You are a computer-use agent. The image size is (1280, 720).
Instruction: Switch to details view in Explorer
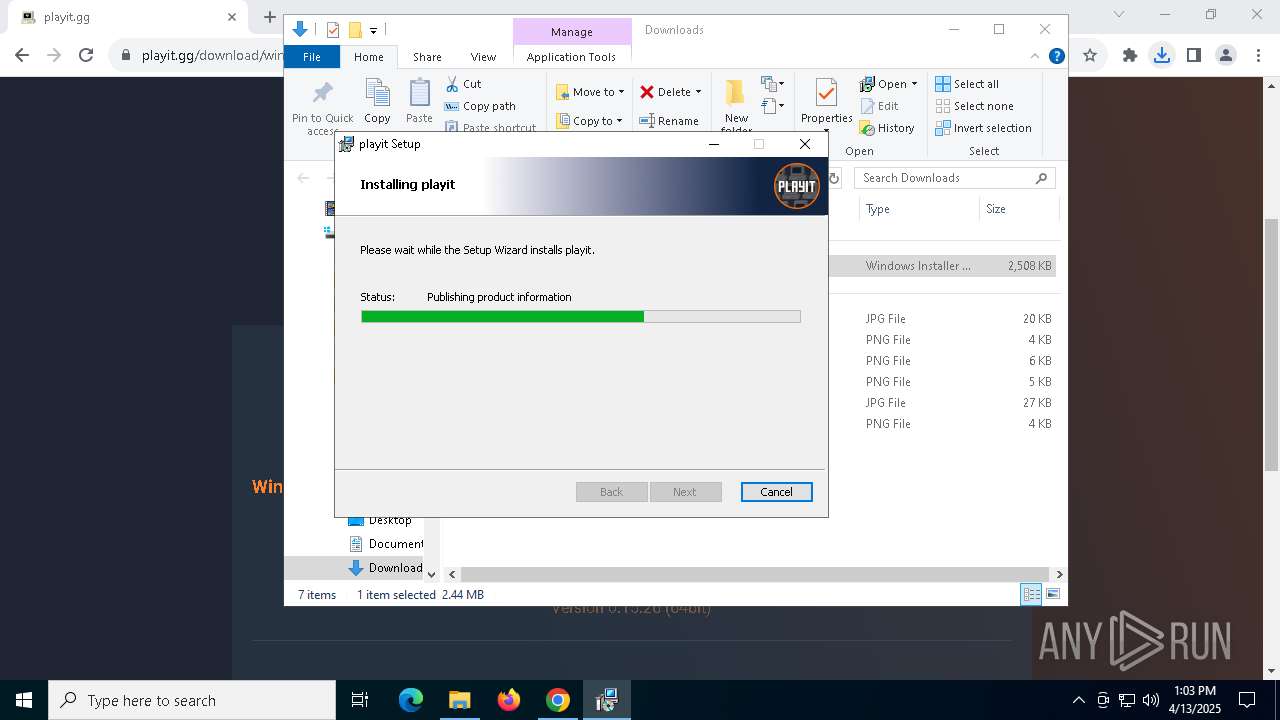coord(1031,594)
